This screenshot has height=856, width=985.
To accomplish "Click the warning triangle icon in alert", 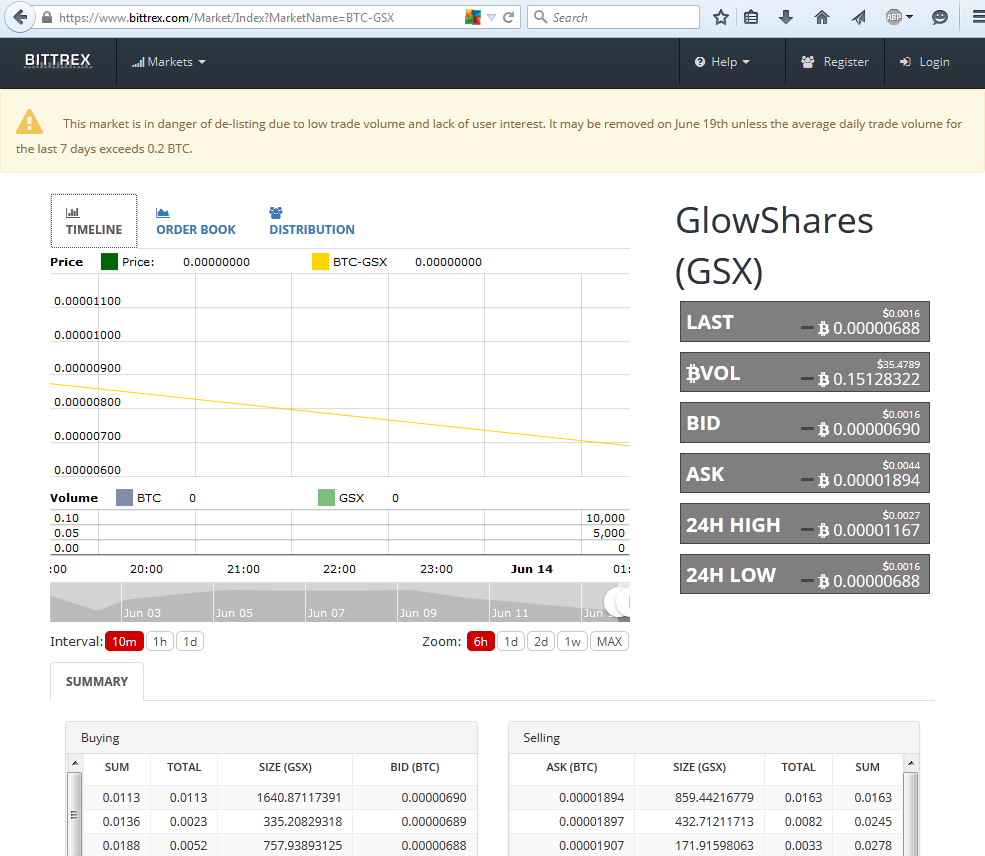I will pos(30,122).
